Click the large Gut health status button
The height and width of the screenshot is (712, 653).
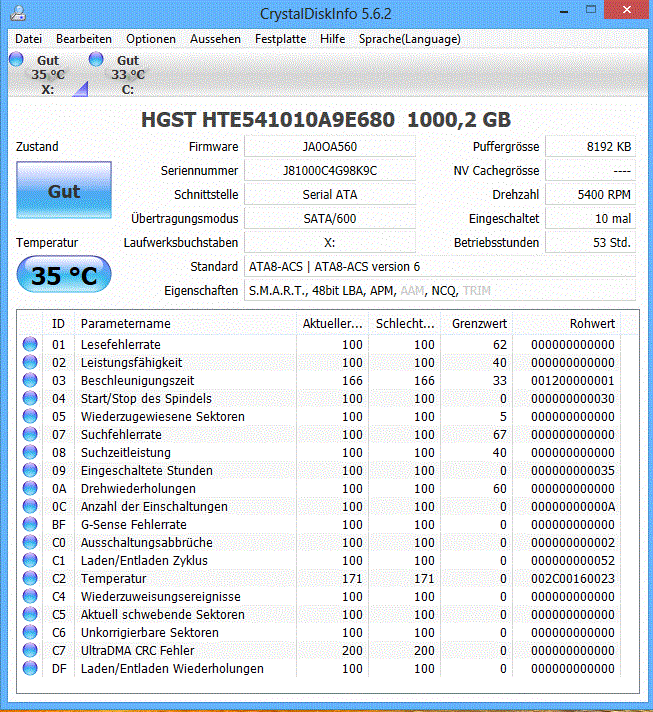pyautogui.click(x=64, y=190)
